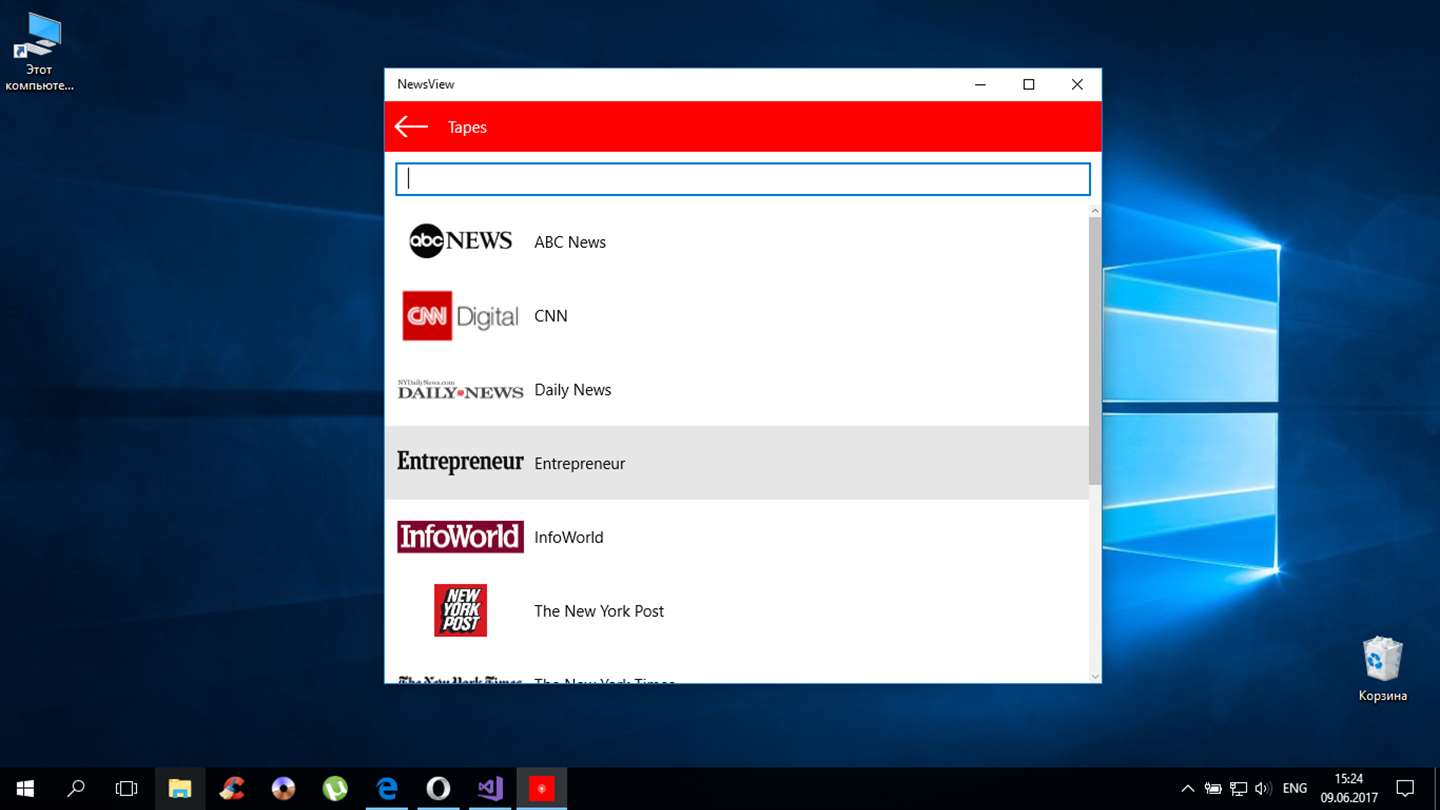Image resolution: width=1440 pixels, height=810 pixels.
Task: Click the scrollbar down arrow in the feed list
Action: tap(1095, 677)
